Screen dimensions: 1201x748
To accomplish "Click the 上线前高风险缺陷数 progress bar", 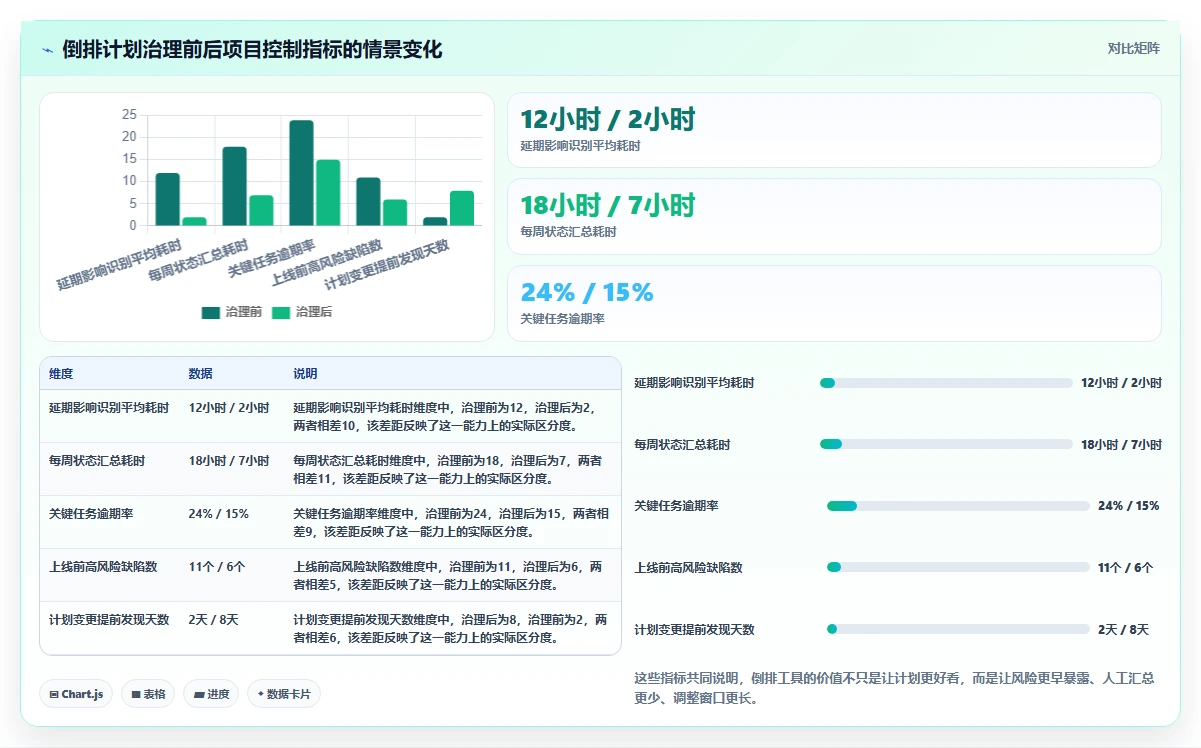I will tap(958, 567).
